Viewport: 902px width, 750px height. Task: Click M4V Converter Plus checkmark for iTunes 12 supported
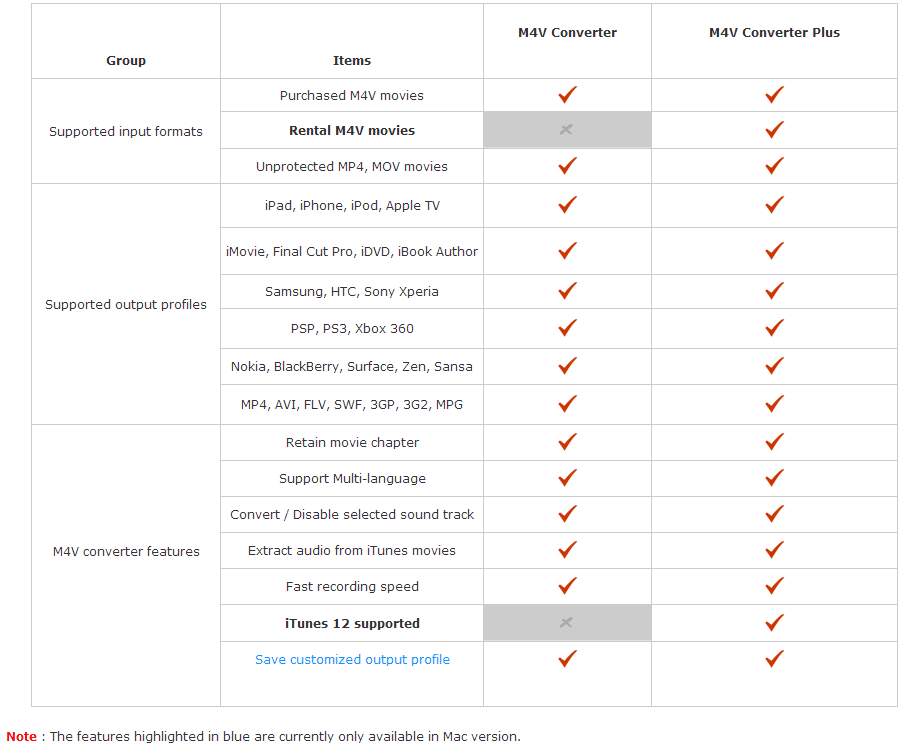774,622
